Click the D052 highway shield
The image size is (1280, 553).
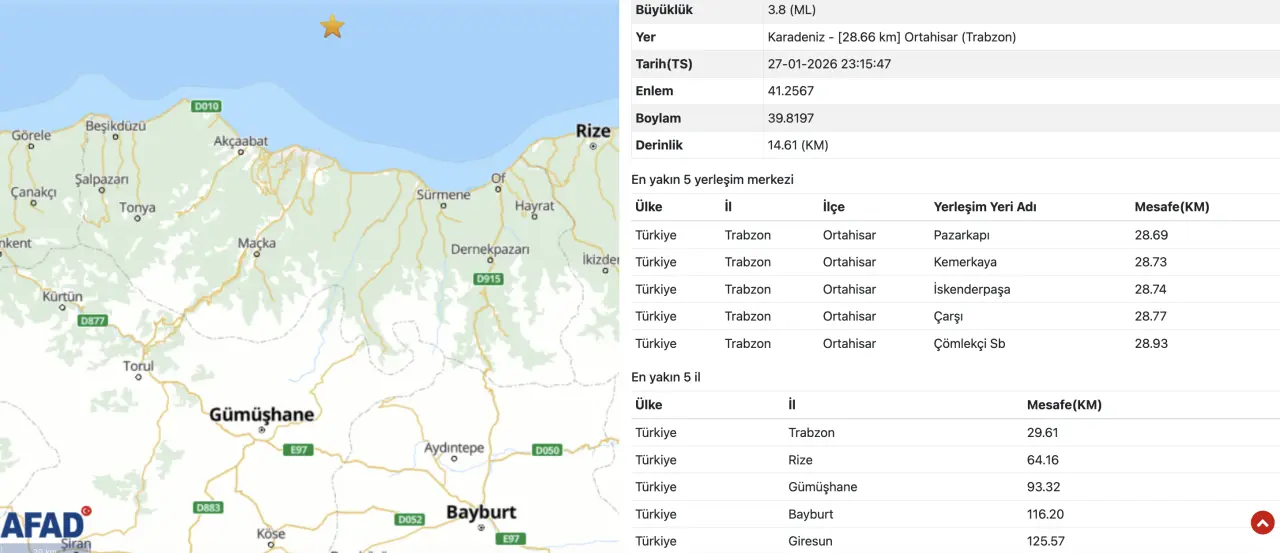click(410, 519)
